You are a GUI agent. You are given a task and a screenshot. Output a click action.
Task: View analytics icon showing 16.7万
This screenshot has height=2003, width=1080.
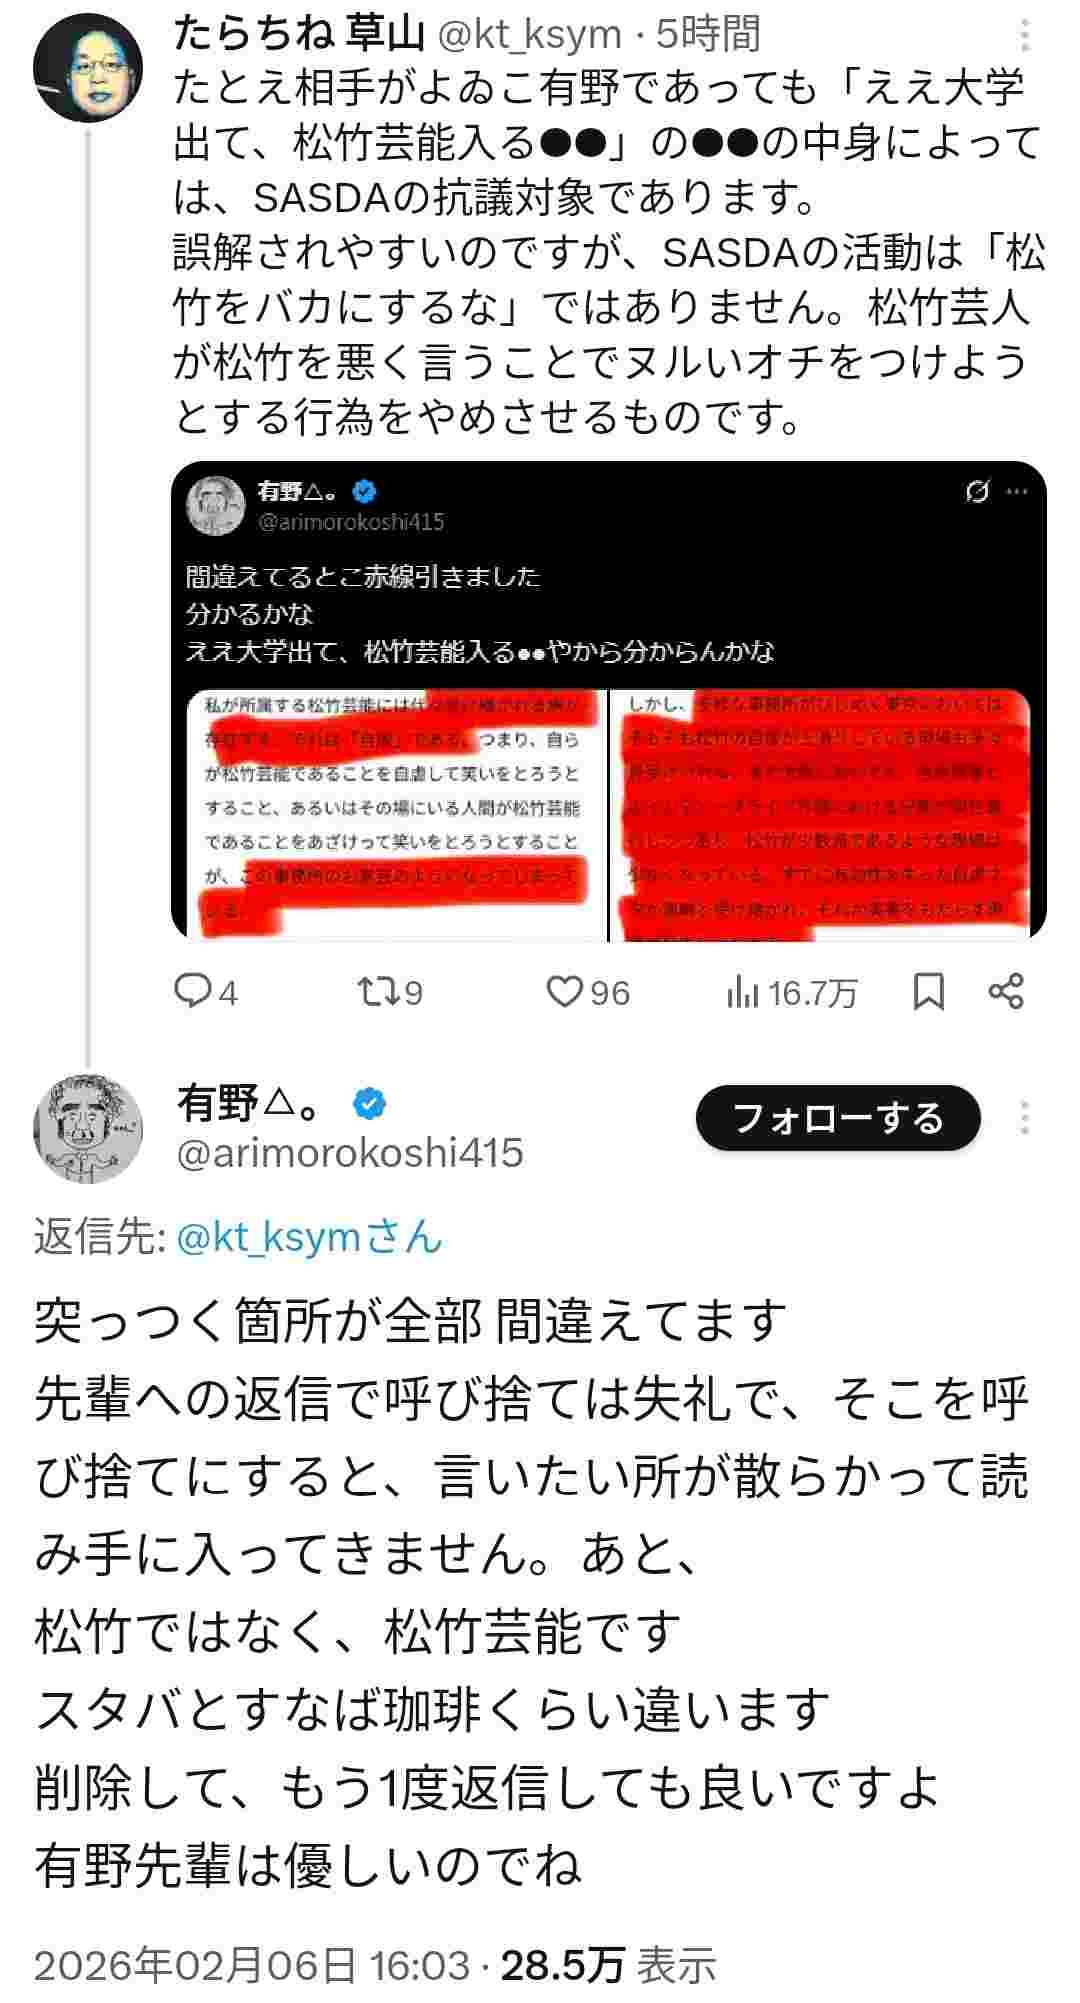pos(791,992)
